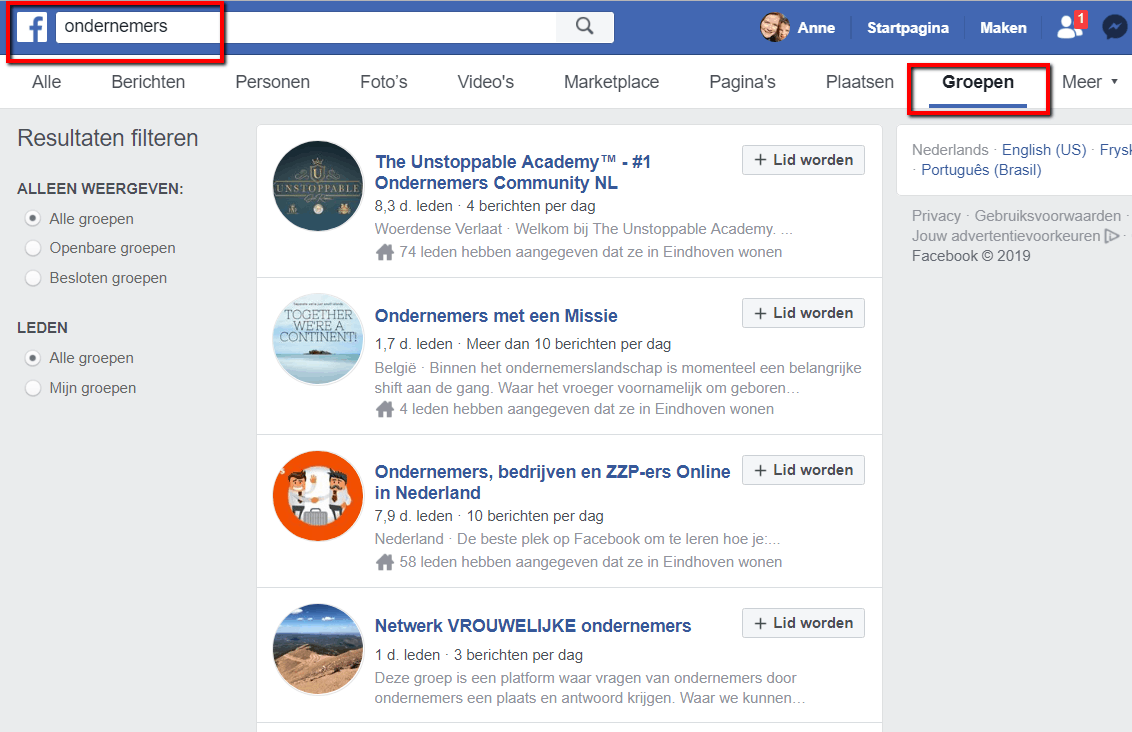Click 'Lid worden' for Netwerk VROUWELIJKE ondernemers
Image resolution: width=1132 pixels, height=732 pixels.
pyautogui.click(x=804, y=623)
